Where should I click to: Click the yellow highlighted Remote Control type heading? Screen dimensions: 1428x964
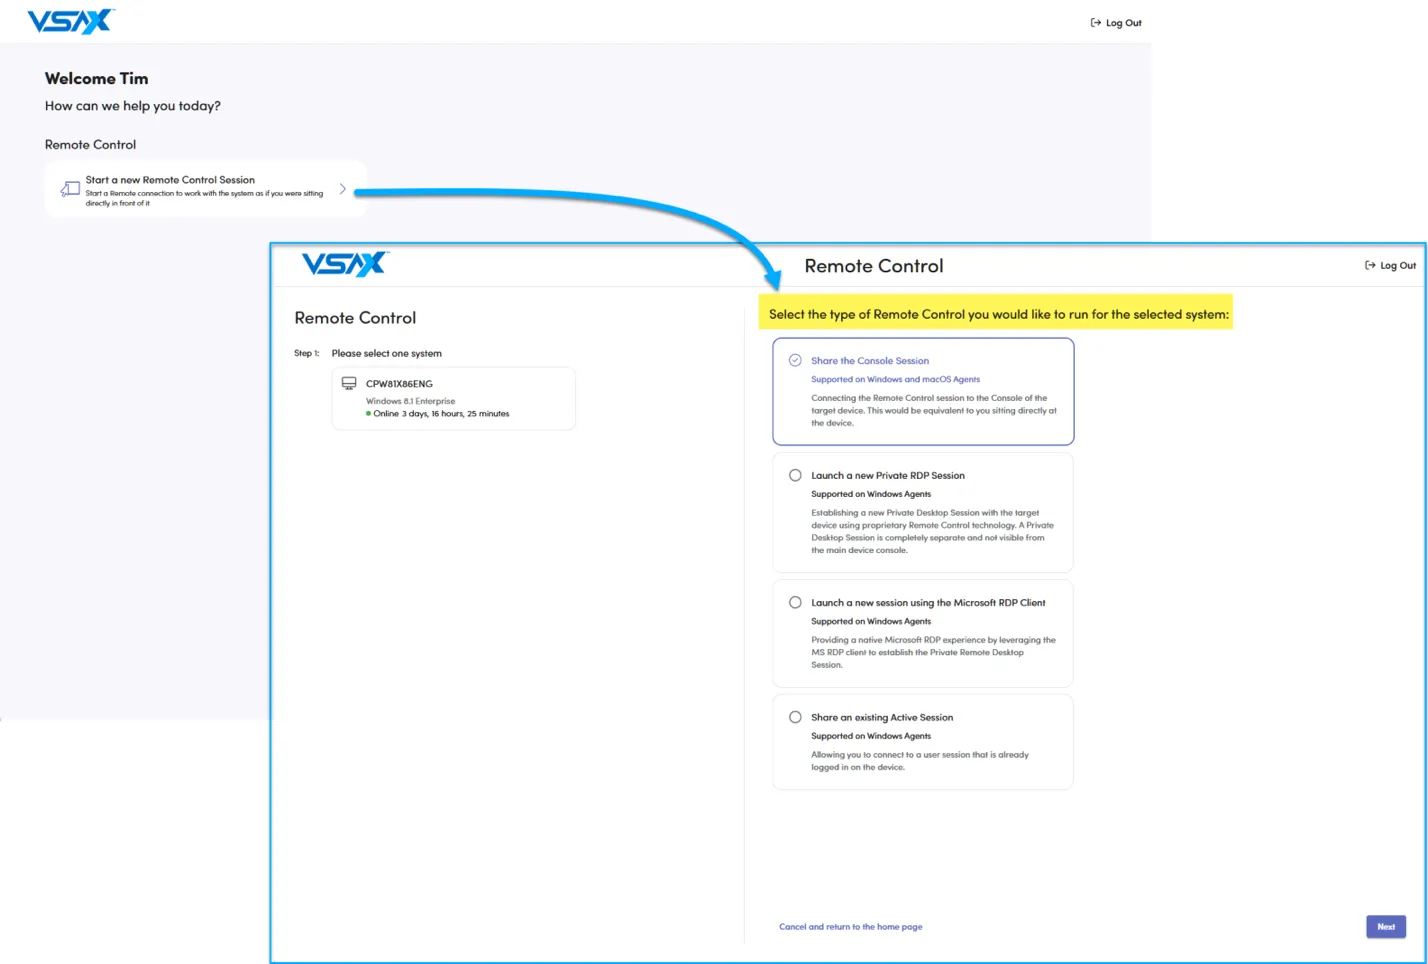[x=998, y=314]
